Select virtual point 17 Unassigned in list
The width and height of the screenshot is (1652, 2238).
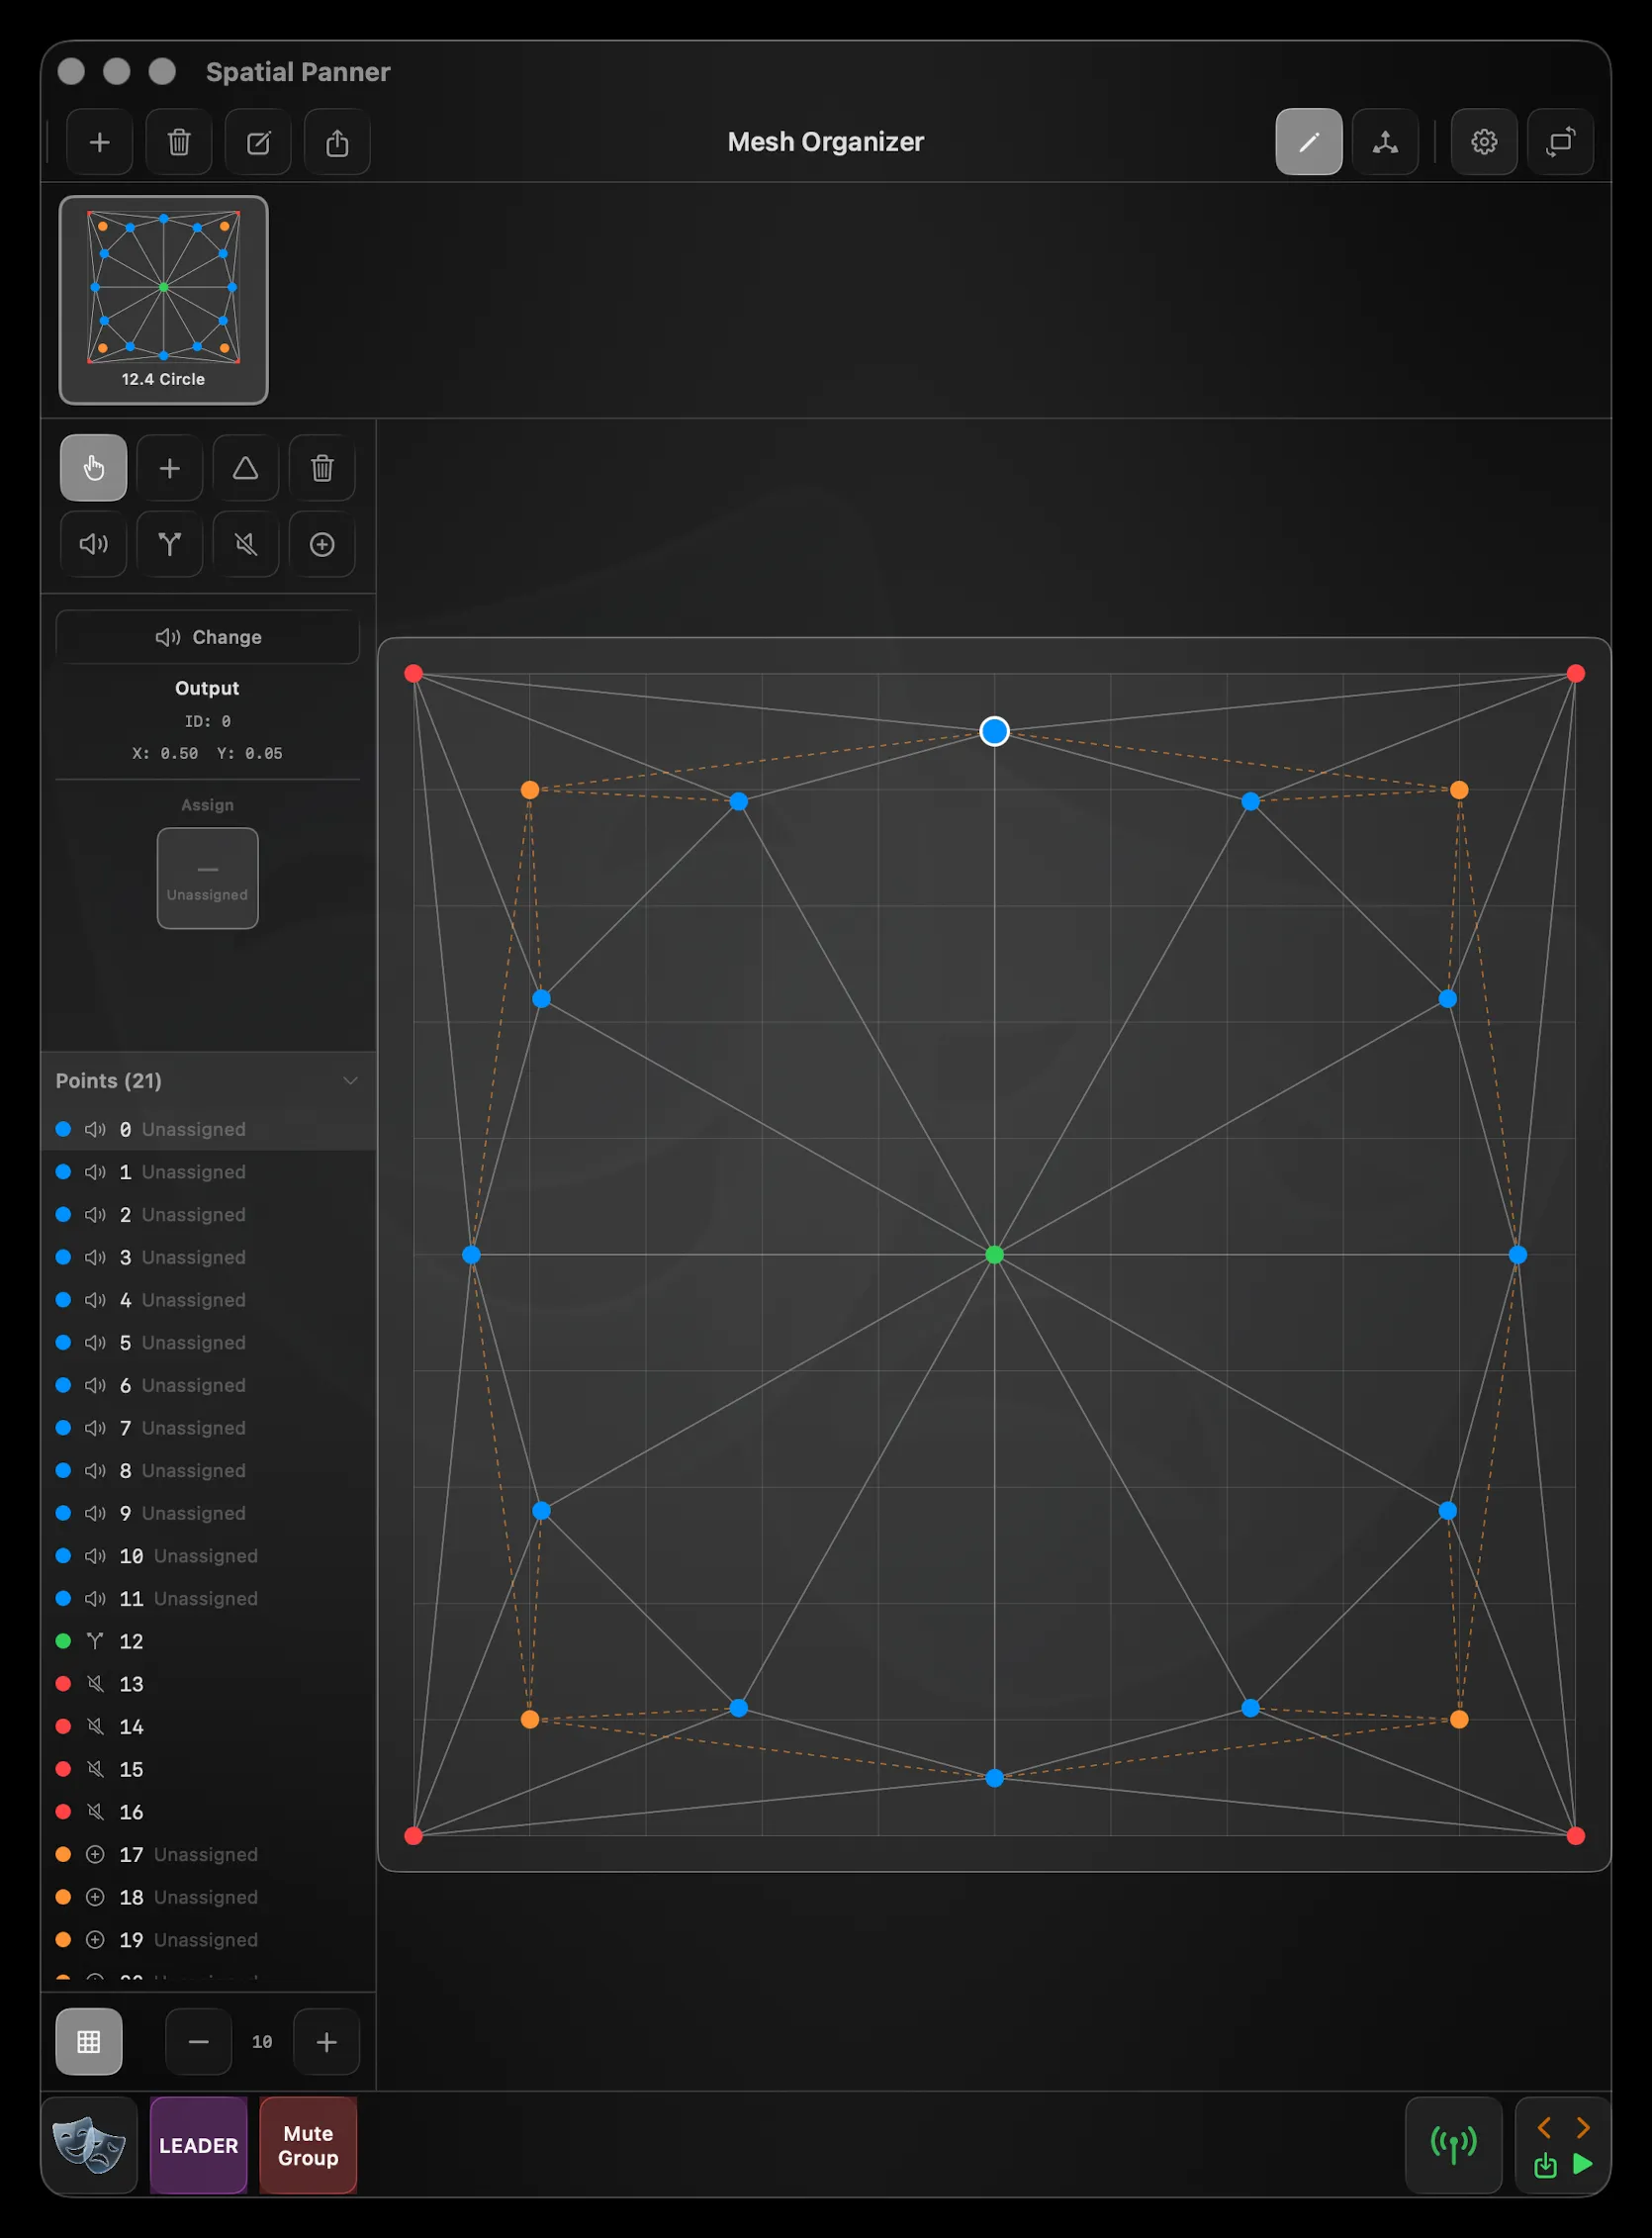coord(208,1855)
